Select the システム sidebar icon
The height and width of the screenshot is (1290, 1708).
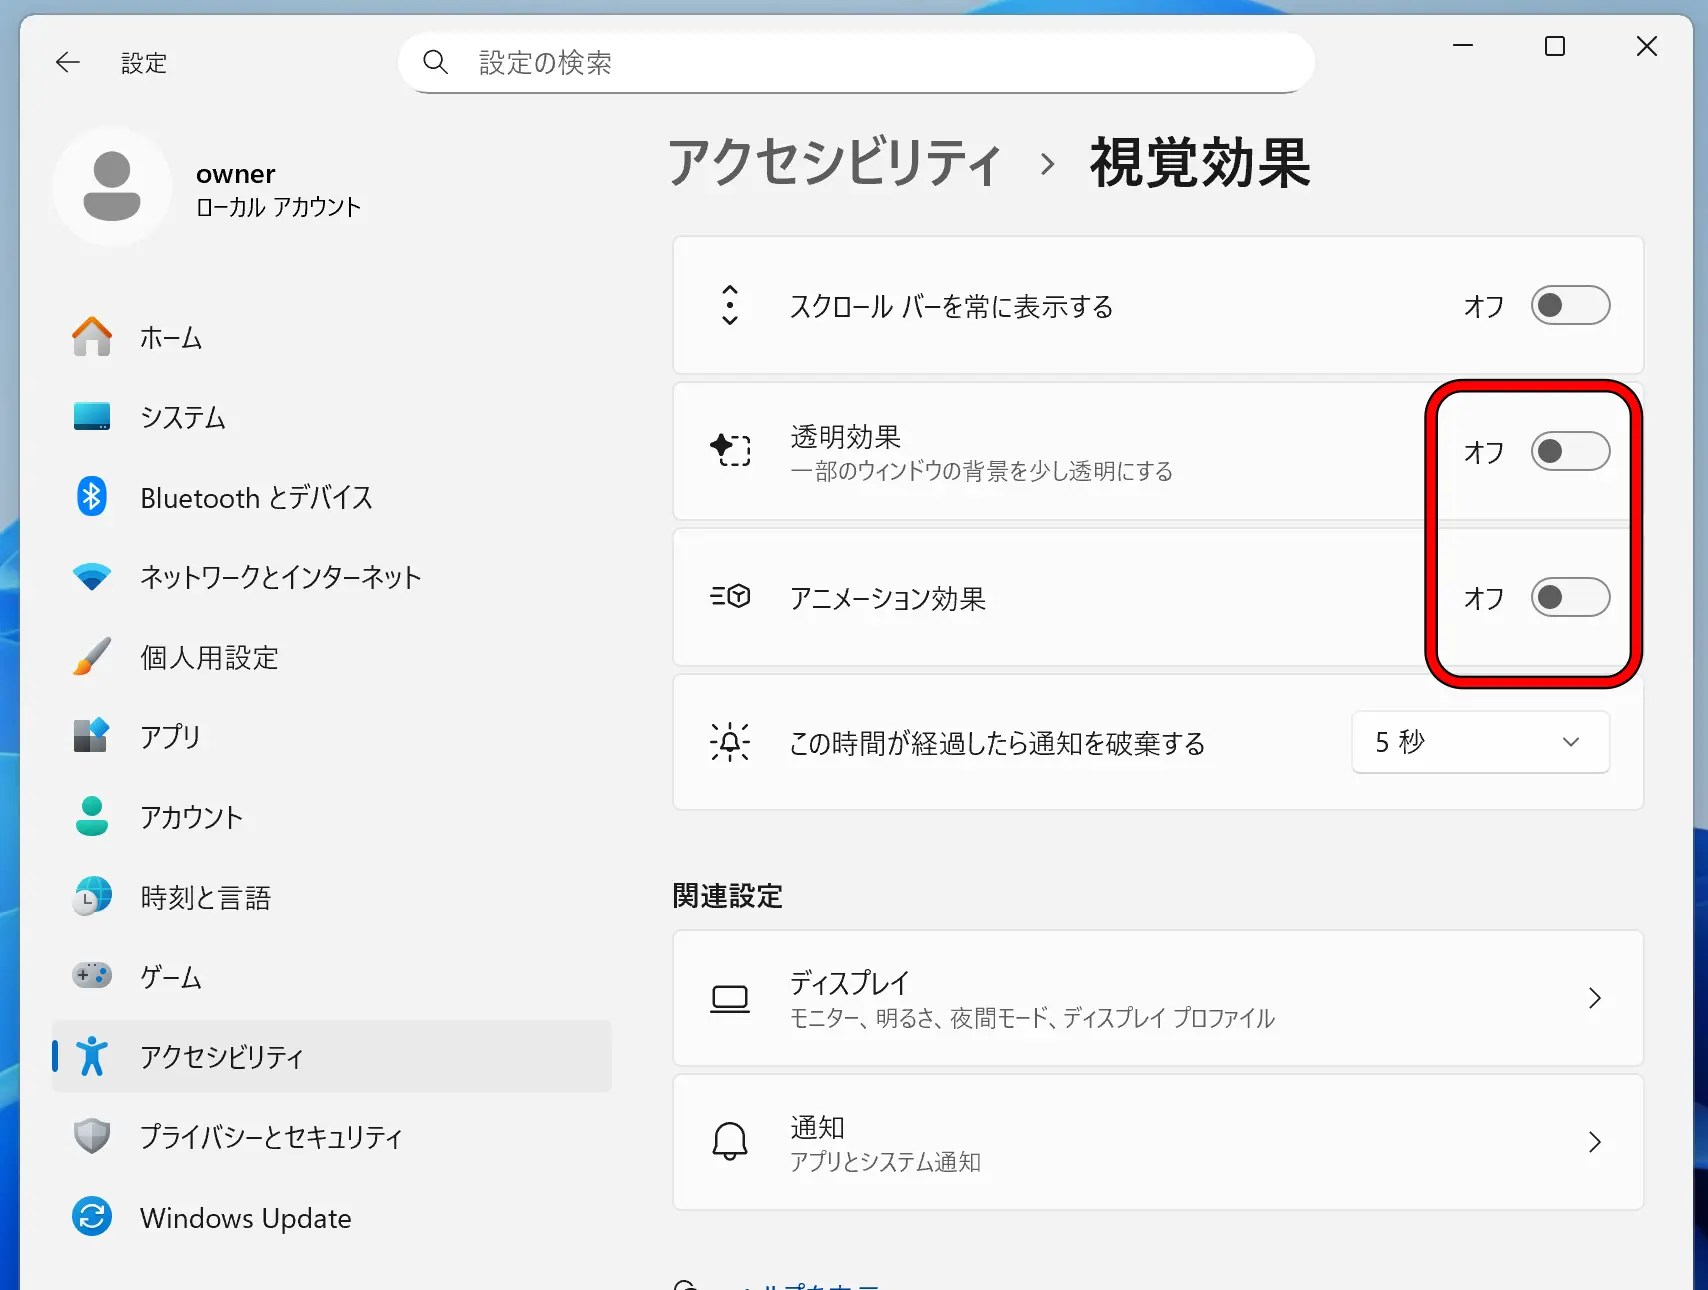[182, 417]
